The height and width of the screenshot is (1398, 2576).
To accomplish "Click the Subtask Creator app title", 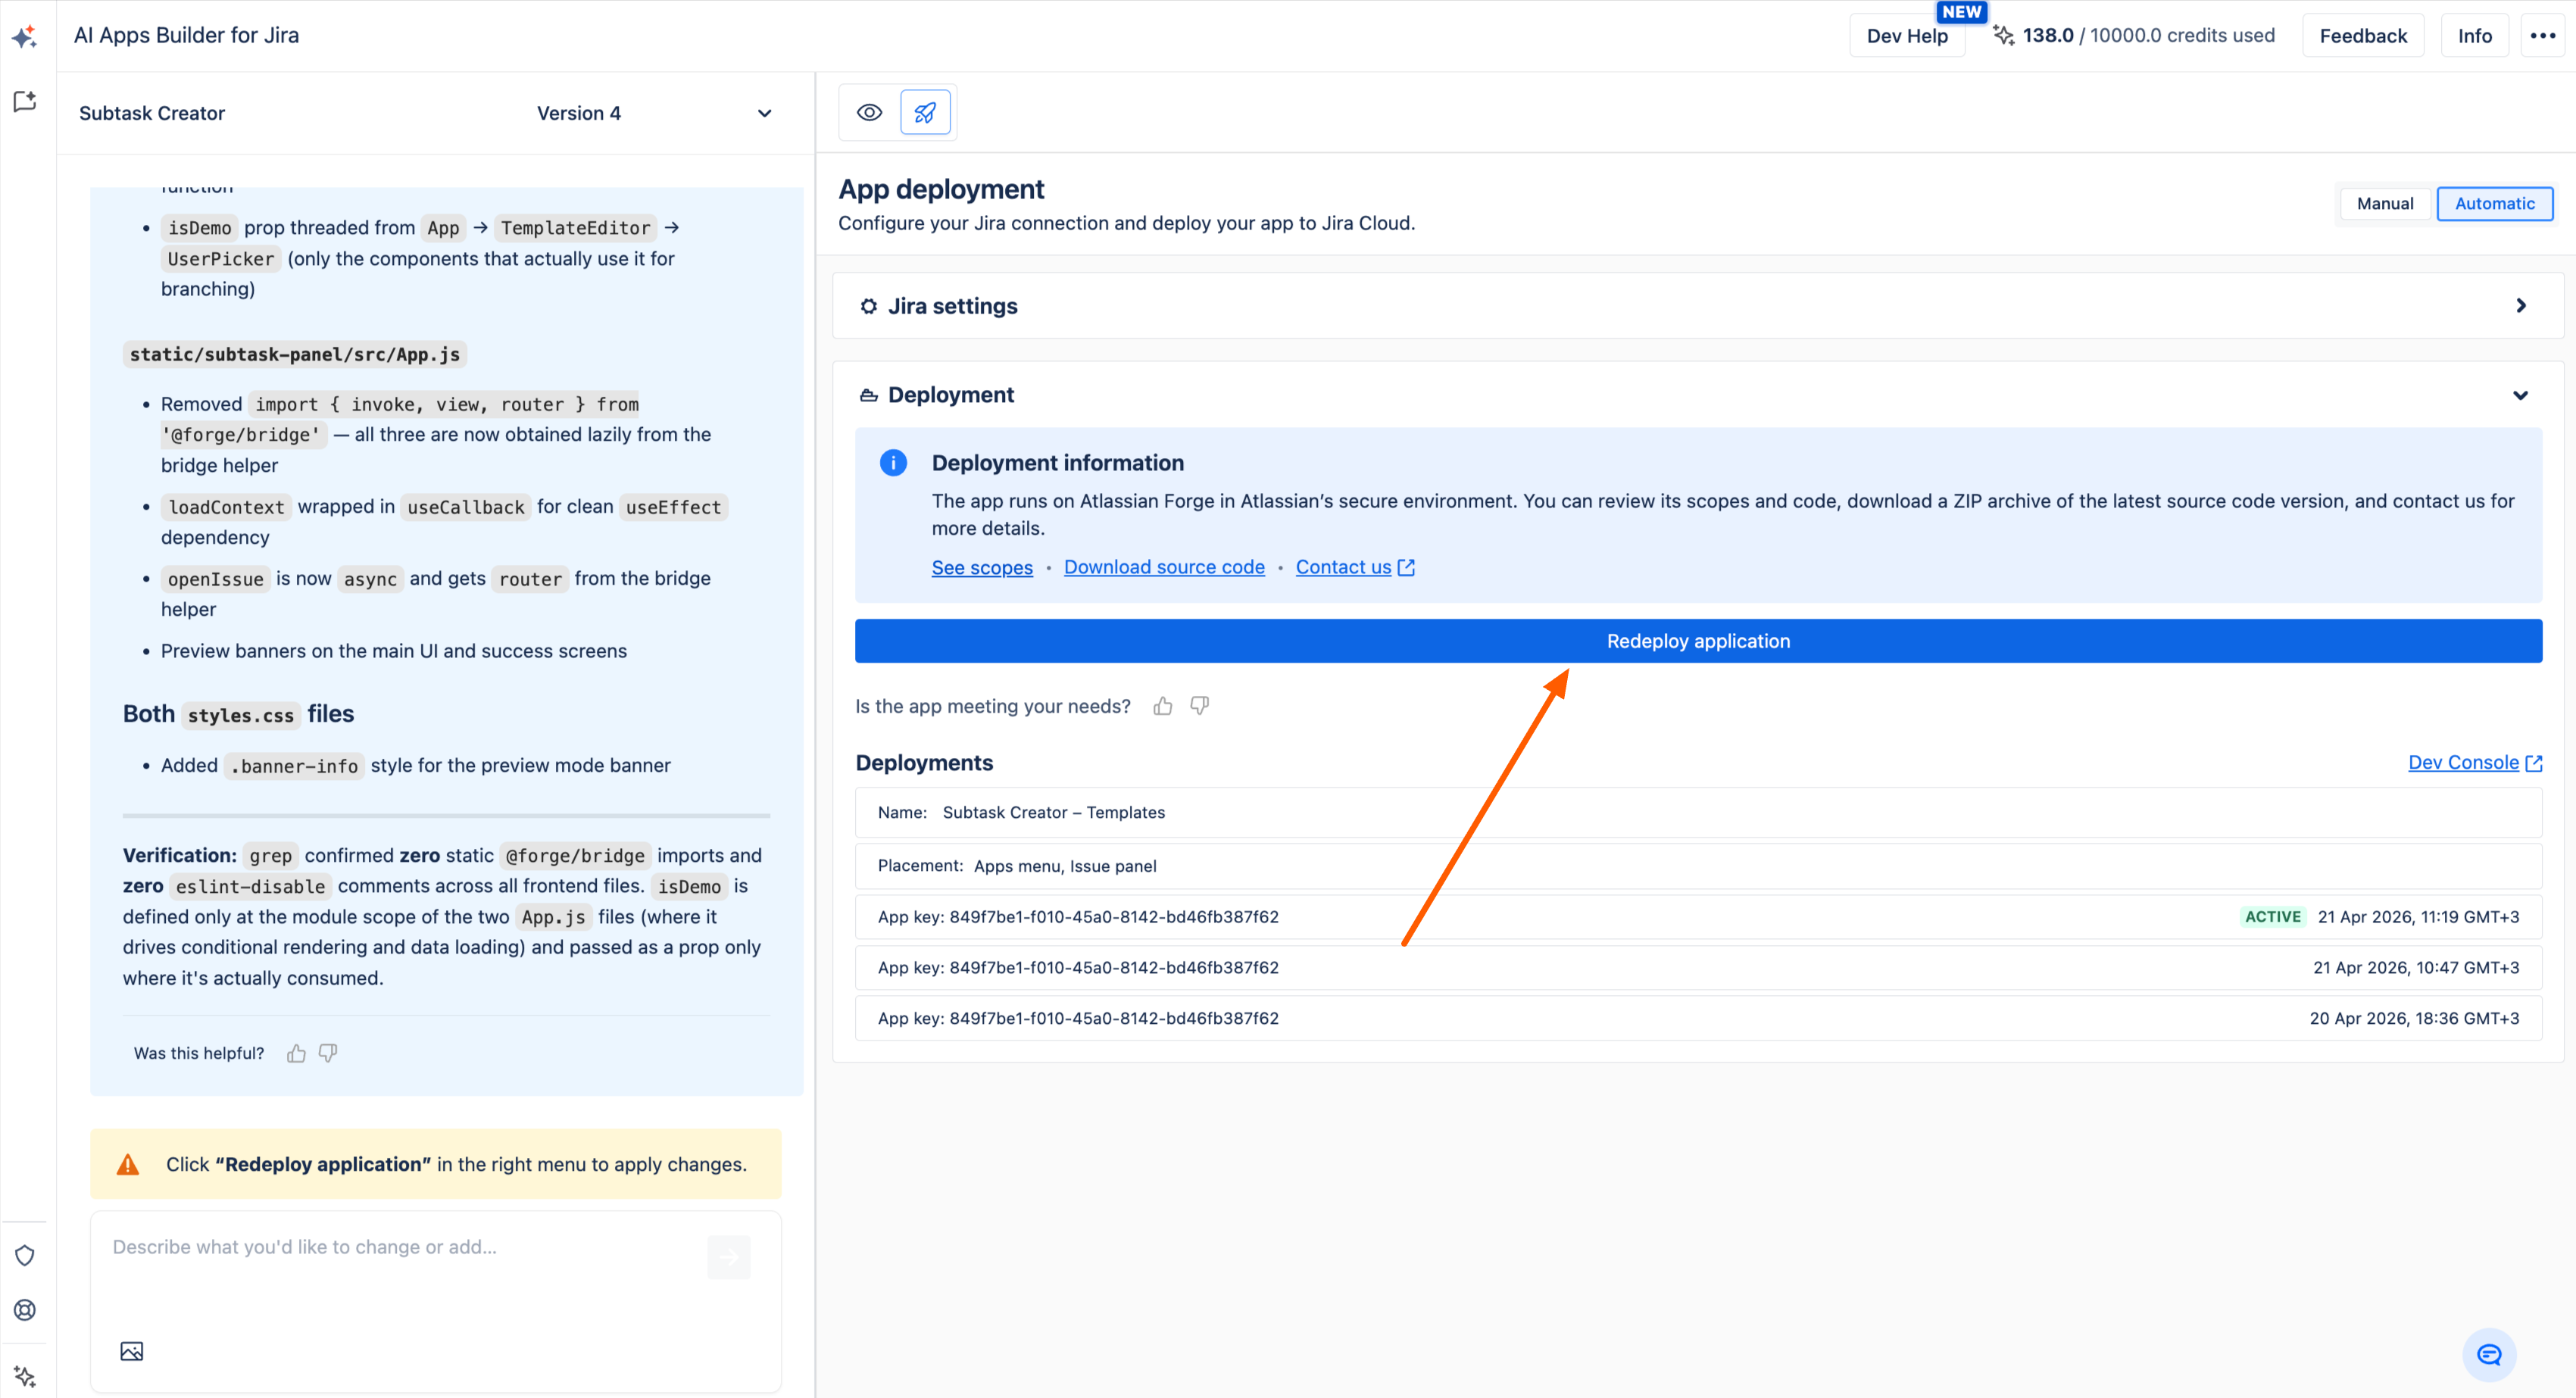I will tap(152, 113).
